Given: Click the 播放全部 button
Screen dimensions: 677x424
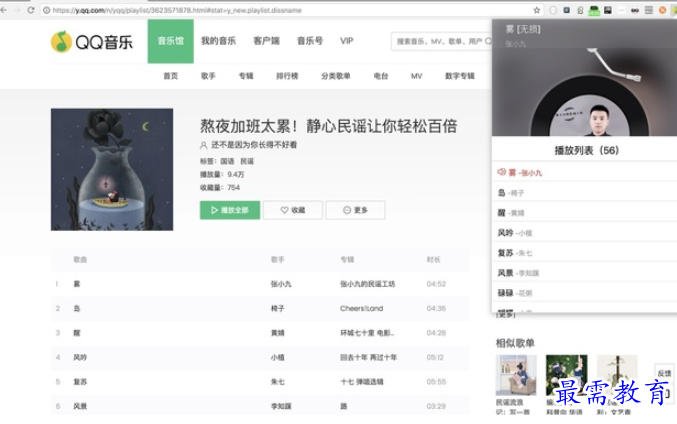Looking at the screenshot, I should tap(230, 210).
